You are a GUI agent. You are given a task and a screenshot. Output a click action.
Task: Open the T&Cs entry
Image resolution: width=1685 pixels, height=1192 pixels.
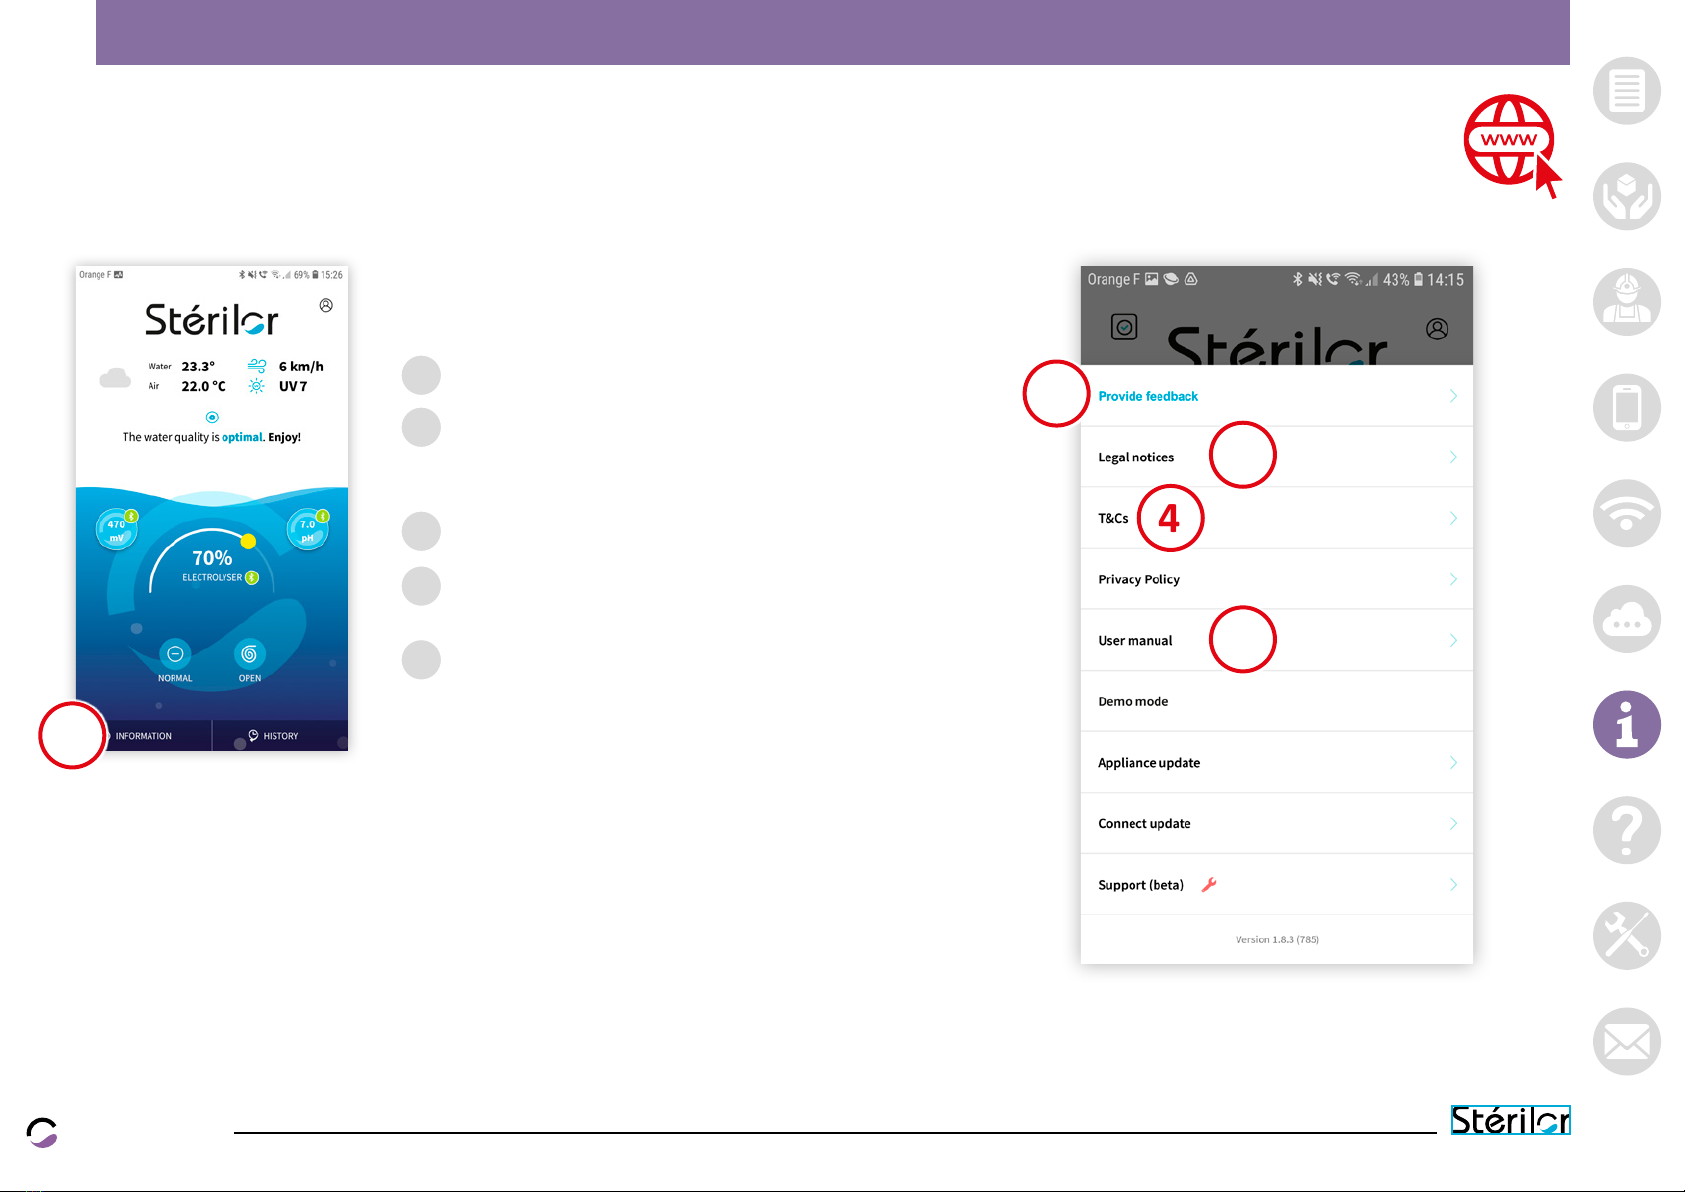tap(1277, 518)
